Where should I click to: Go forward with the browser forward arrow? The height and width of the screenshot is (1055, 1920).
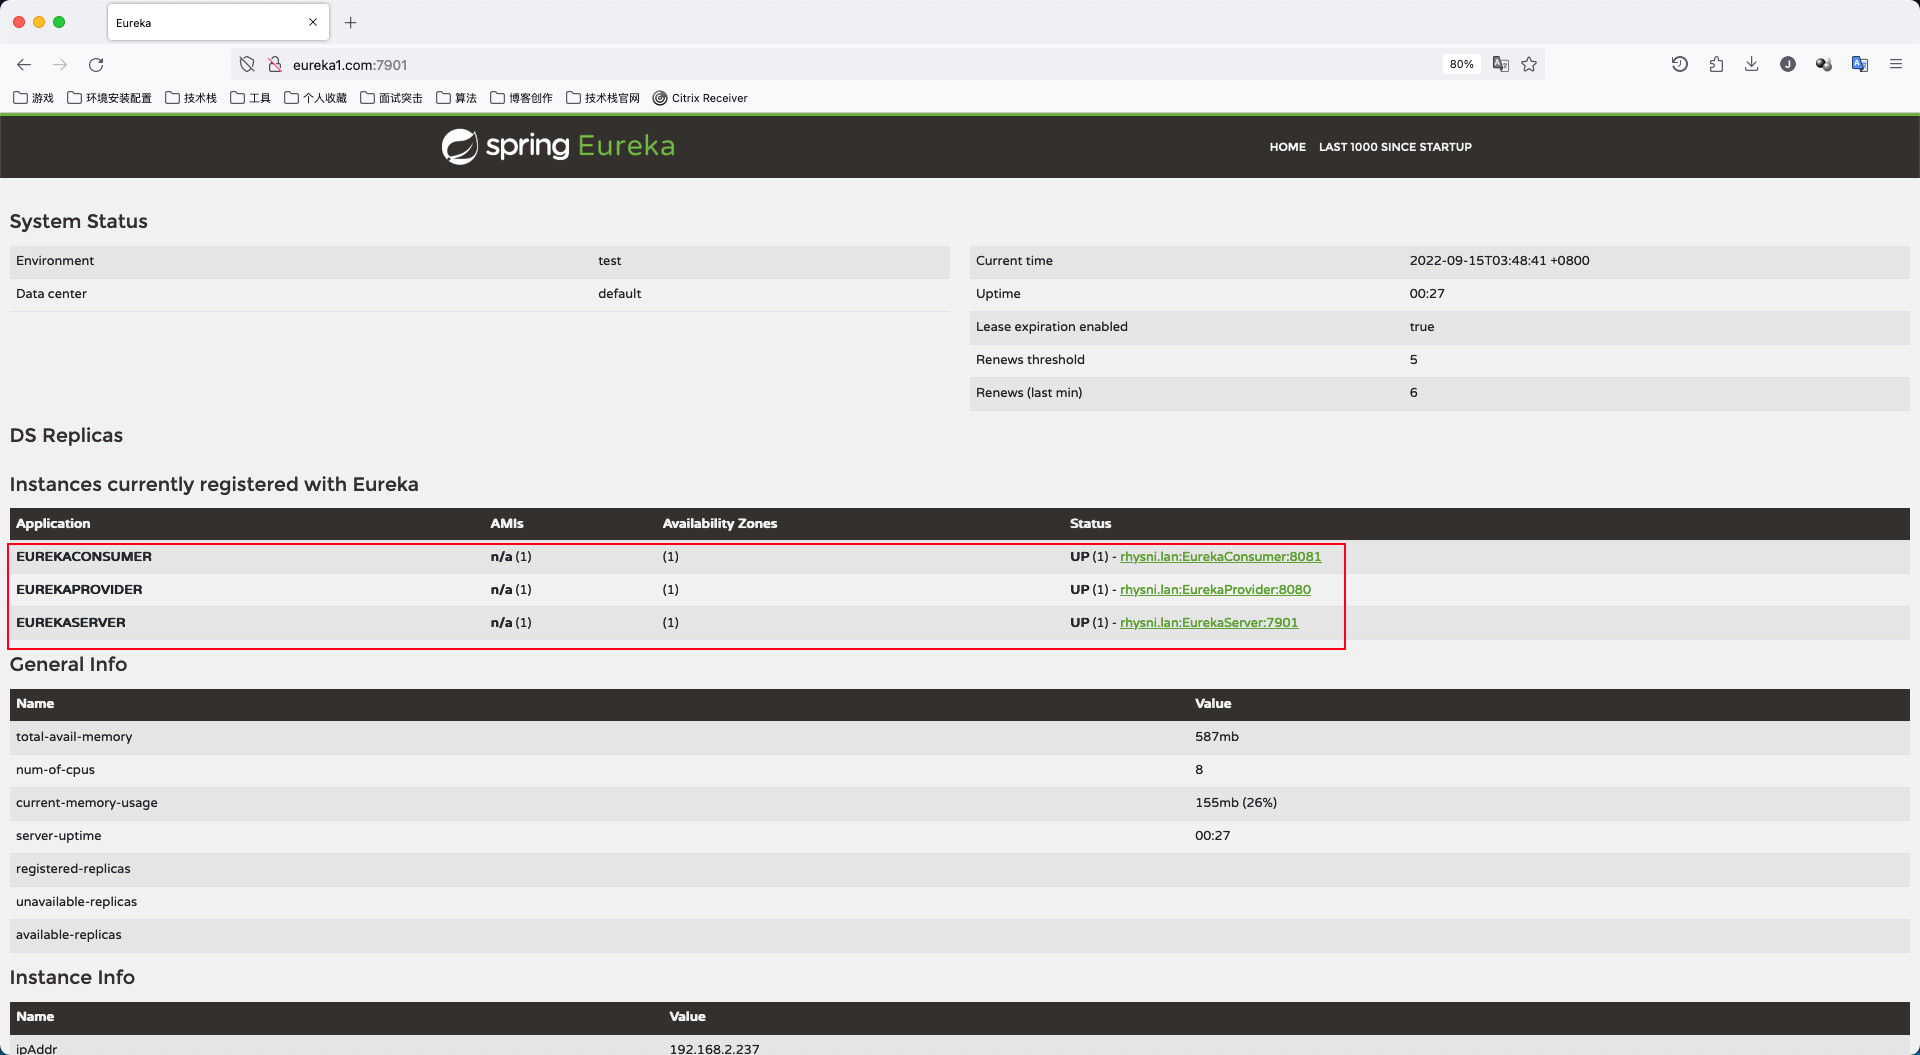60,64
